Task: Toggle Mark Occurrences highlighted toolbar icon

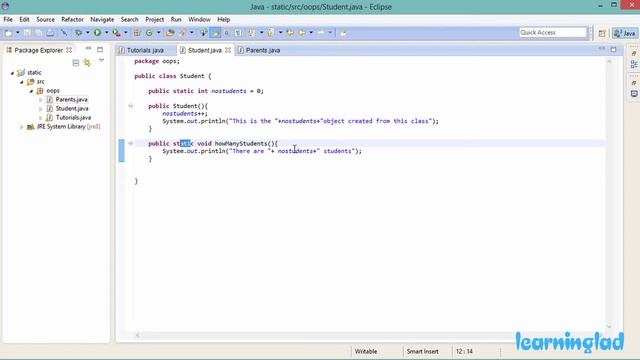Action: [x=215, y=33]
